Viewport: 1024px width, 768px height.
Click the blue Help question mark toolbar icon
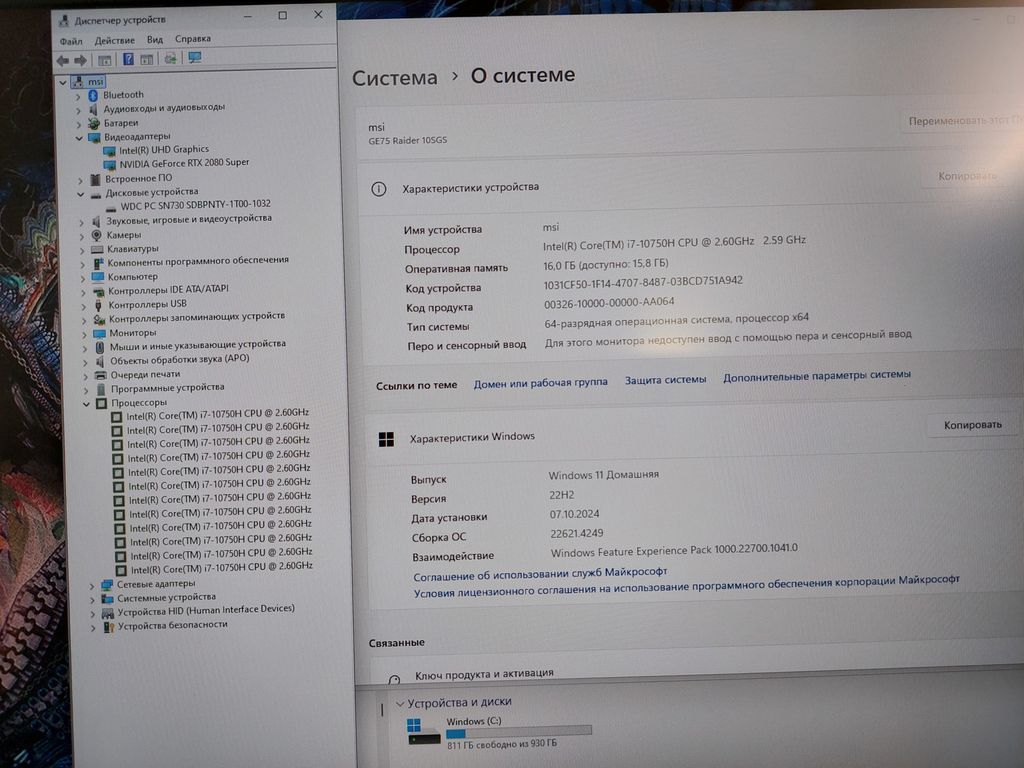pyautogui.click(x=128, y=60)
